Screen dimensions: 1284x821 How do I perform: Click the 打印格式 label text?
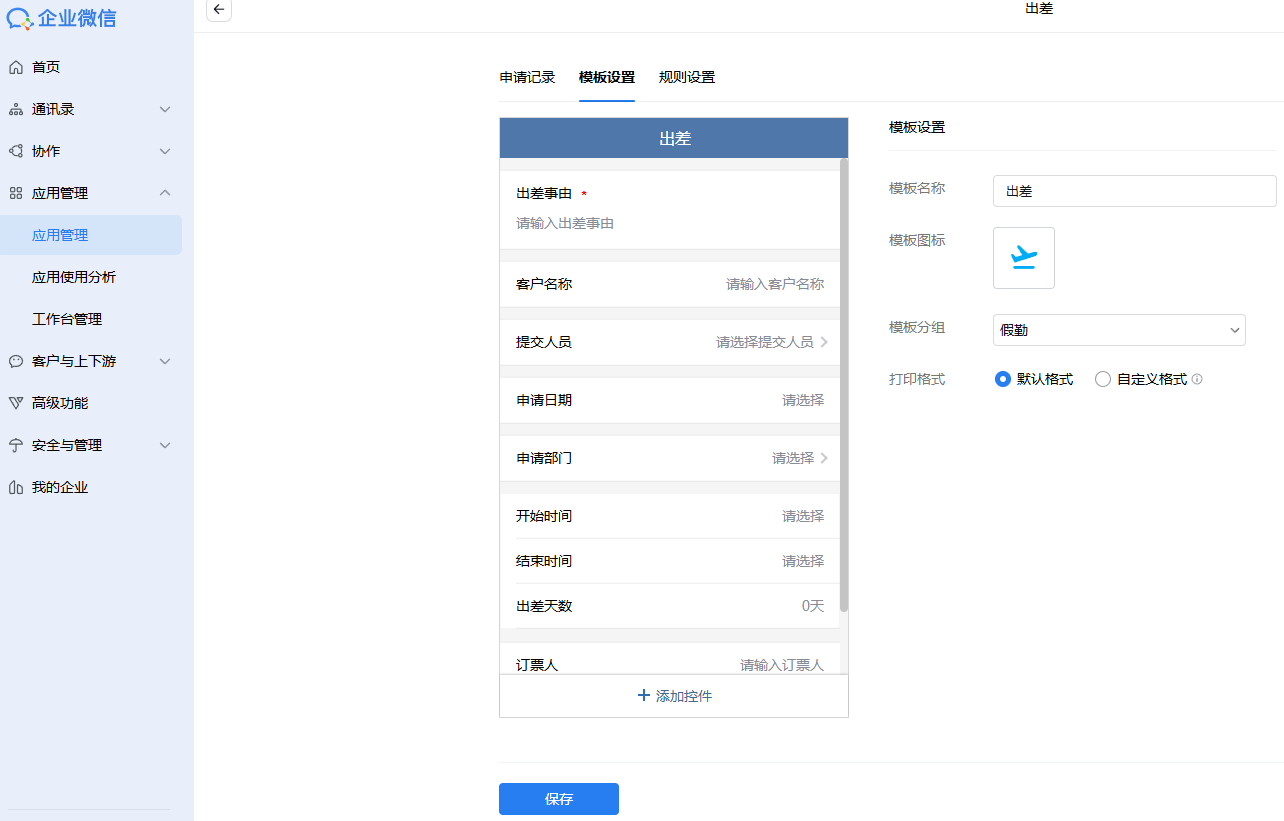point(917,379)
